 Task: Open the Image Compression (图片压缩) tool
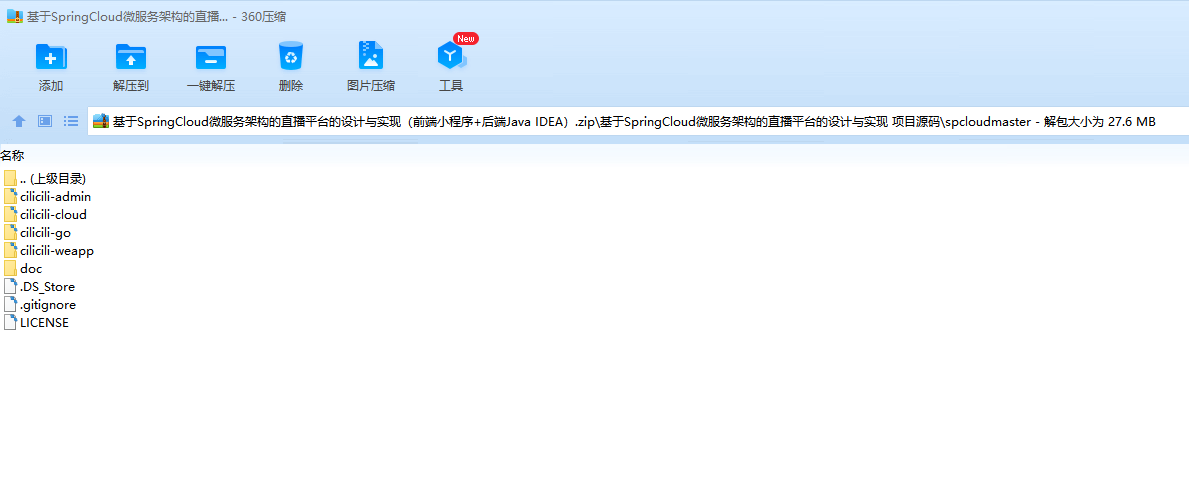coord(371,56)
